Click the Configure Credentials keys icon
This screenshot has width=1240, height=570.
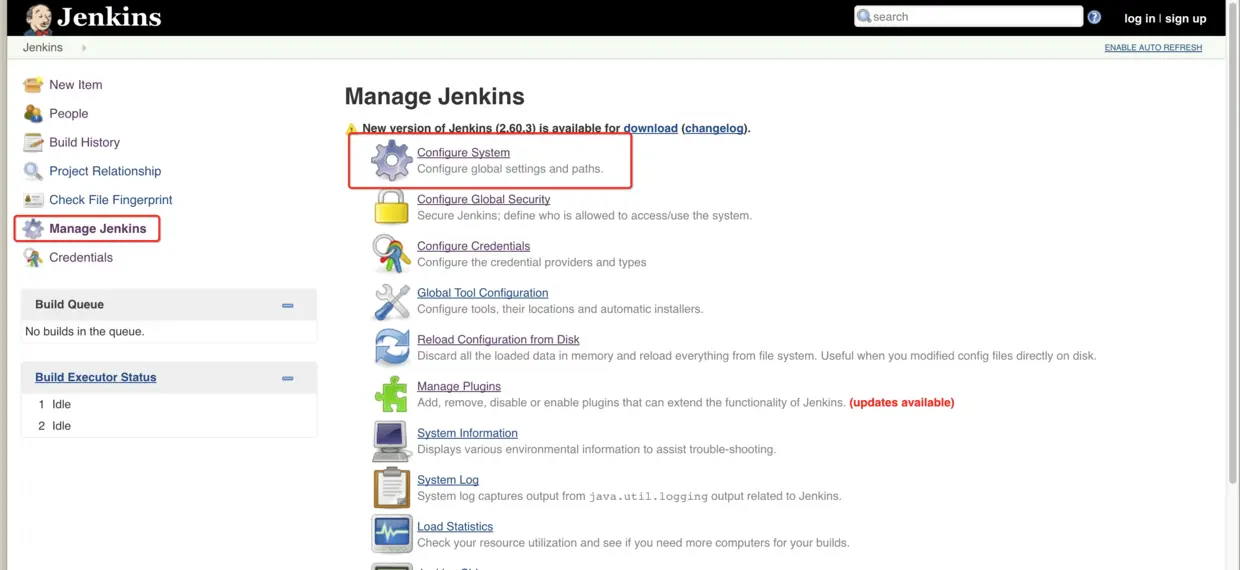pos(391,254)
